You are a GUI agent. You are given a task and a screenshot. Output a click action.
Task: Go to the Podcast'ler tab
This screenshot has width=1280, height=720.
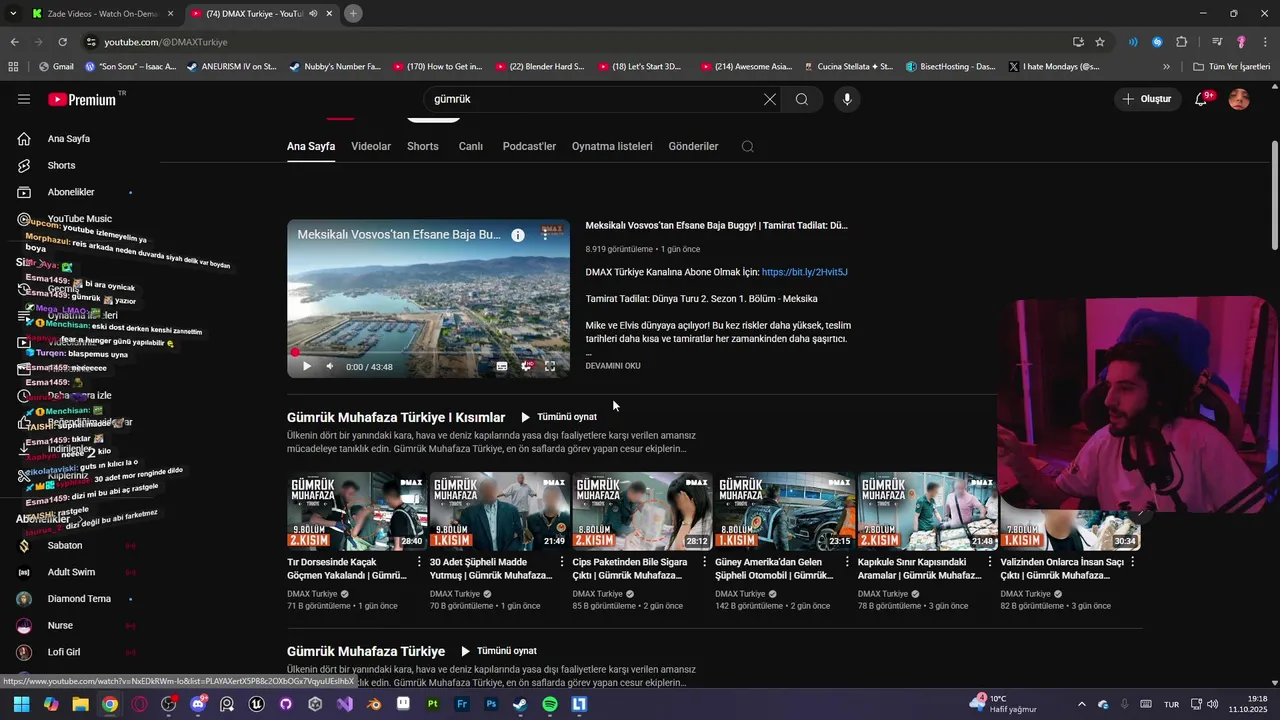[529, 146]
